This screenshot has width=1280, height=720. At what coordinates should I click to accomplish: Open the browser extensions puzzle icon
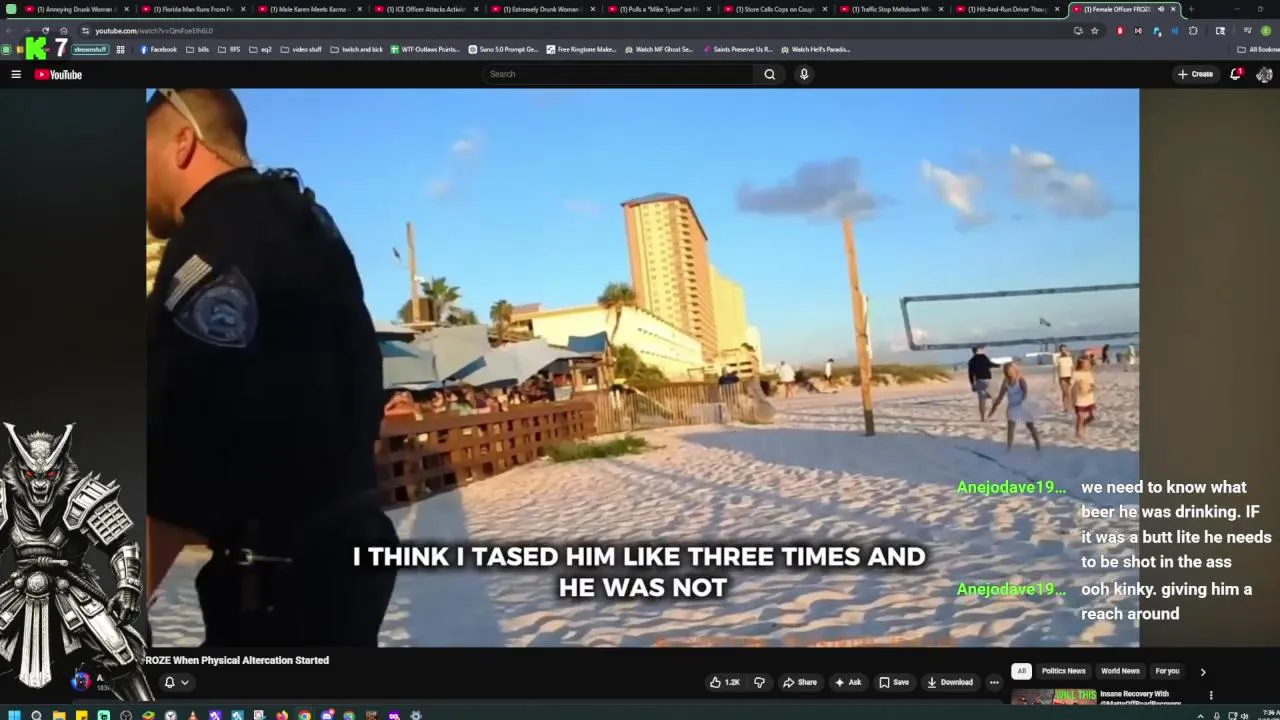tap(1193, 30)
